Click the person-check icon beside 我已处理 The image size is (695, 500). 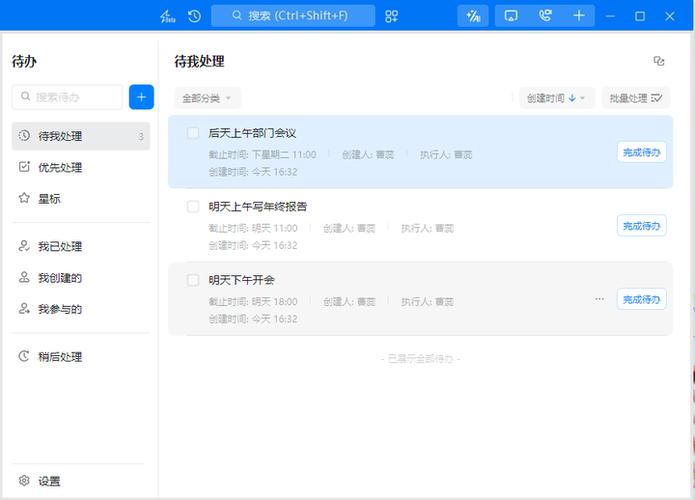point(24,246)
